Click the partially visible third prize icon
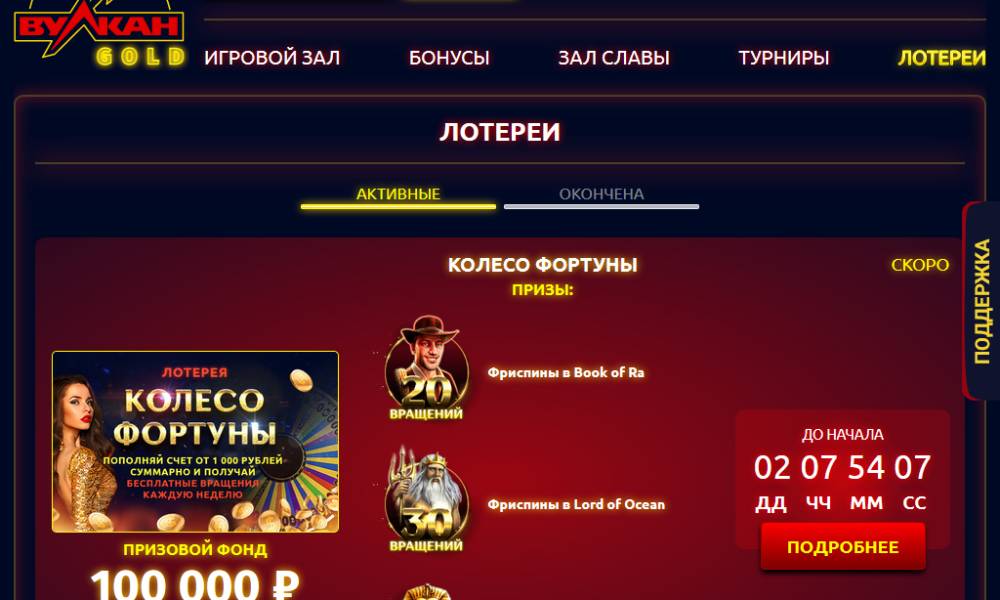Image resolution: width=1000 pixels, height=600 pixels. 427,591
